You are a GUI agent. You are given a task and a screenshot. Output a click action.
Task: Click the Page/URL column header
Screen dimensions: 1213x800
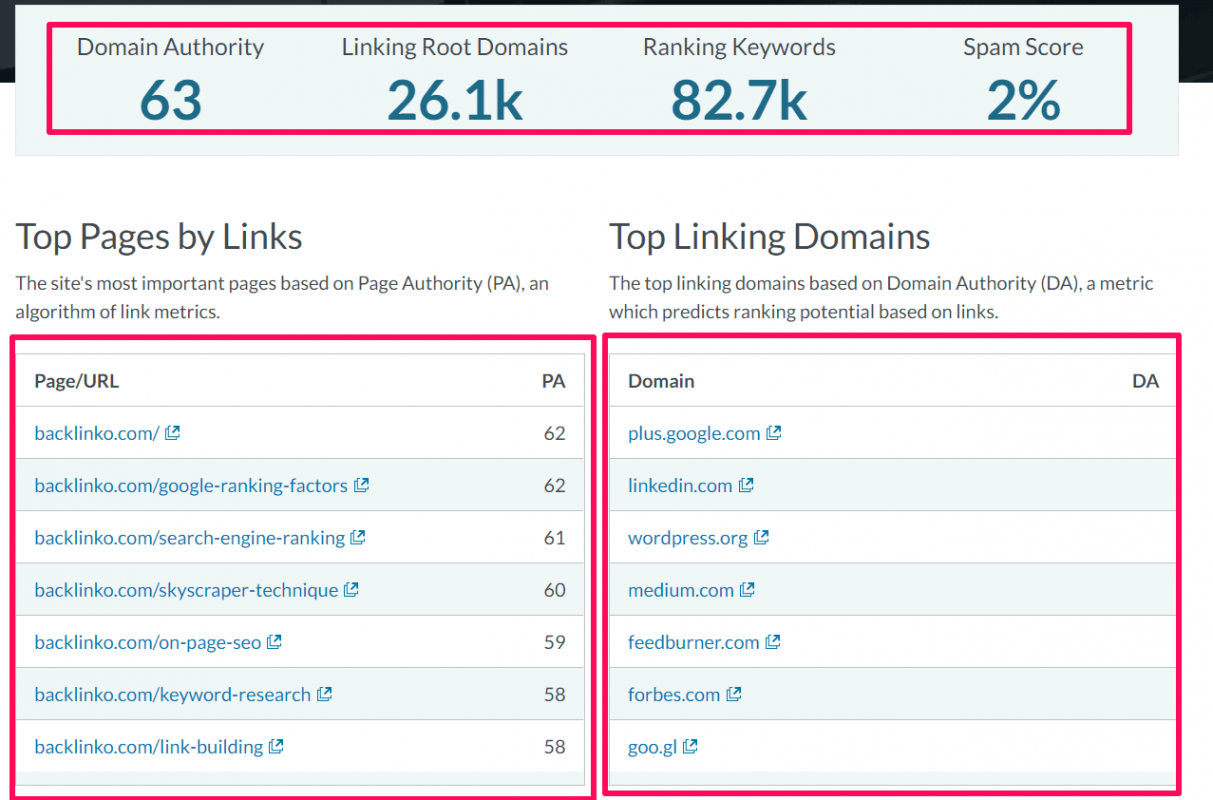pyautogui.click(x=77, y=381)
